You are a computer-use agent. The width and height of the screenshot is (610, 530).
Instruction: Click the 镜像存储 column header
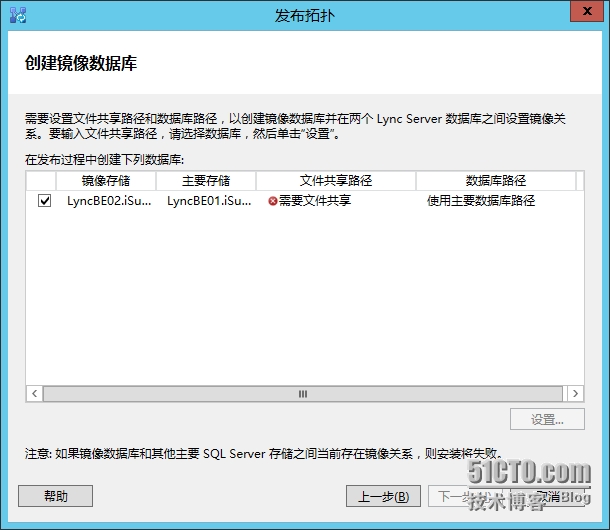[x=106, y=181]
